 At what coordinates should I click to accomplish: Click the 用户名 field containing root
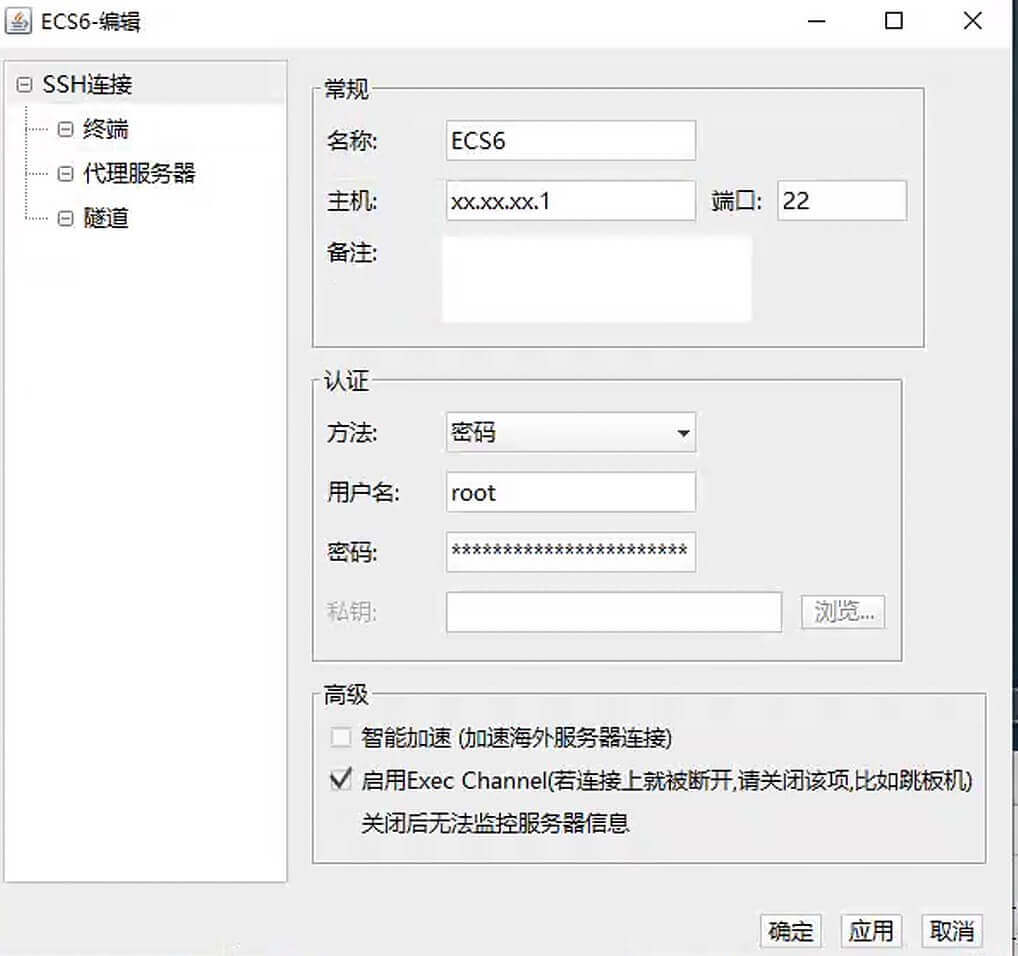(570, 493)
